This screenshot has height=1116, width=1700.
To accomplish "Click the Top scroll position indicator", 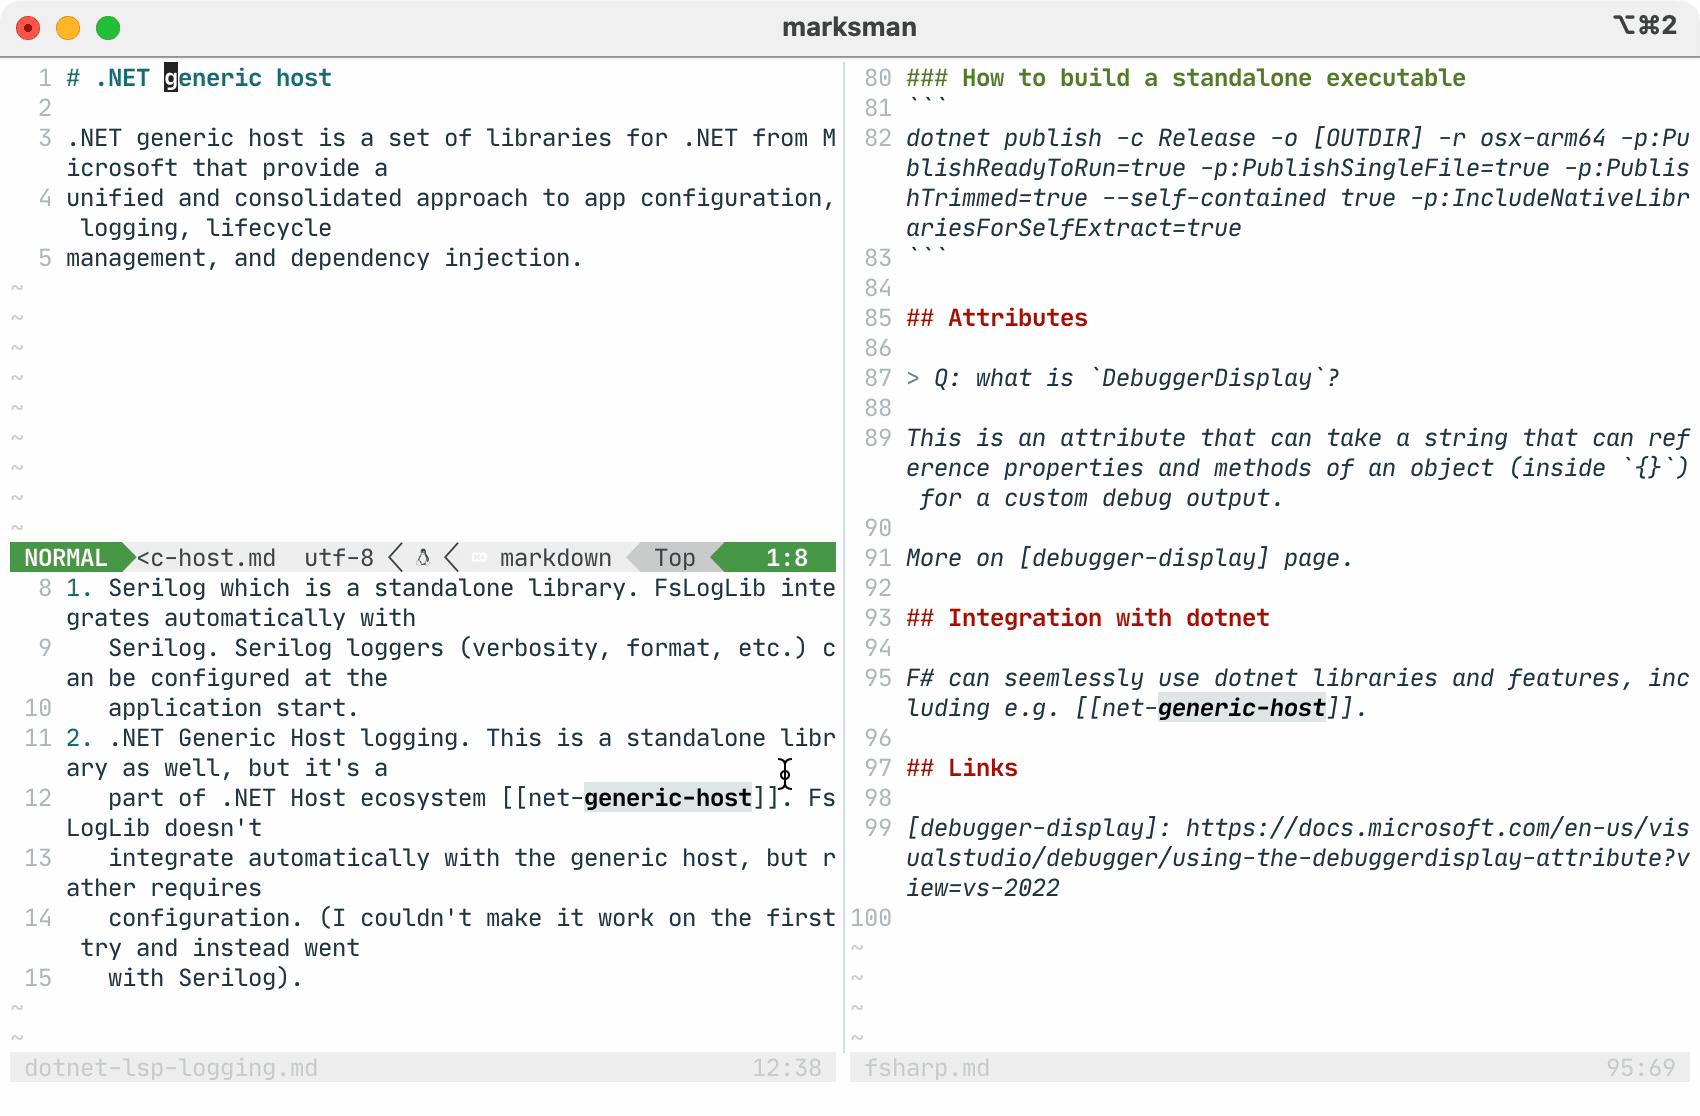I will point(675,558).
